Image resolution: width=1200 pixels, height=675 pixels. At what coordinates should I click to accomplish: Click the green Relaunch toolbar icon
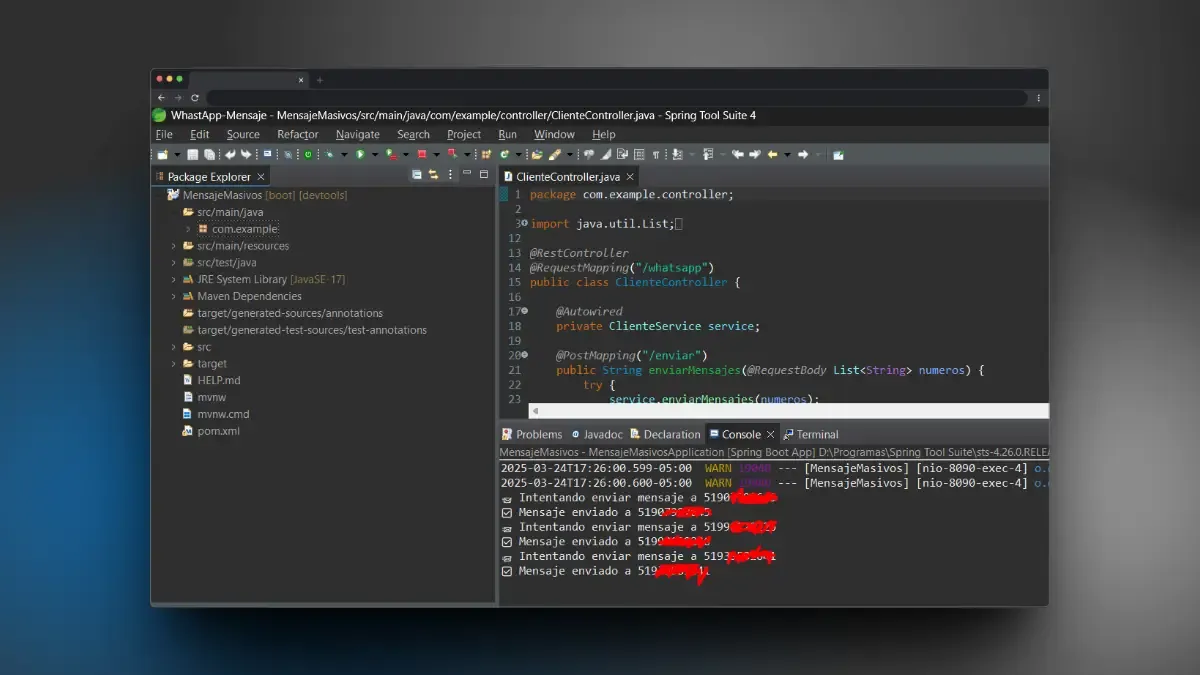pos(308,155)
